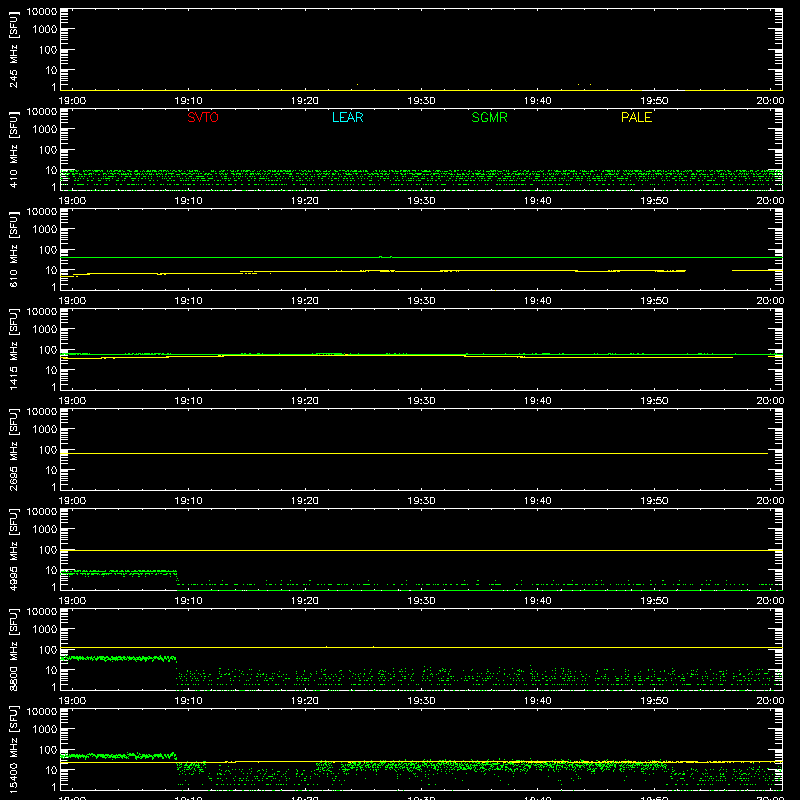Click 19:00 tick below the 245 MHz plot
The image size is (800, 800).
coord(72,101)
